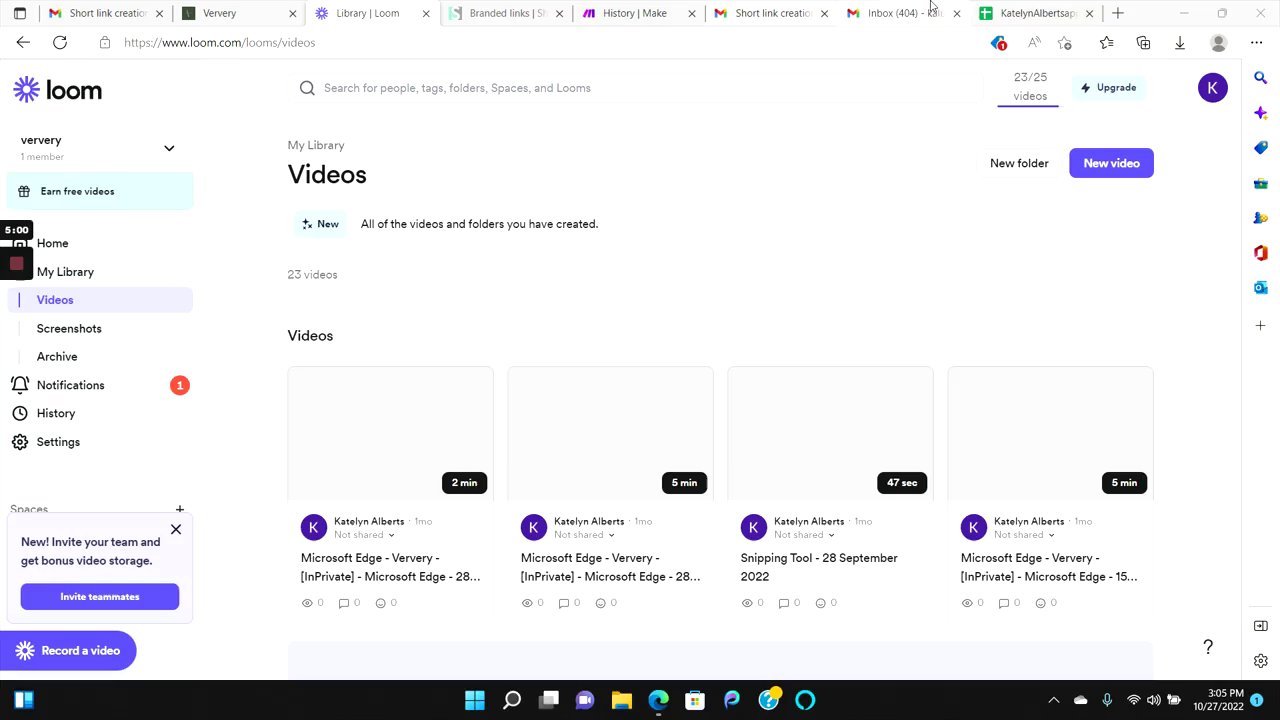Screen dimensions: 1280x720
Task: Open Not shared dropdown on Snipping Tool video
Action: (x=802, y=535)
